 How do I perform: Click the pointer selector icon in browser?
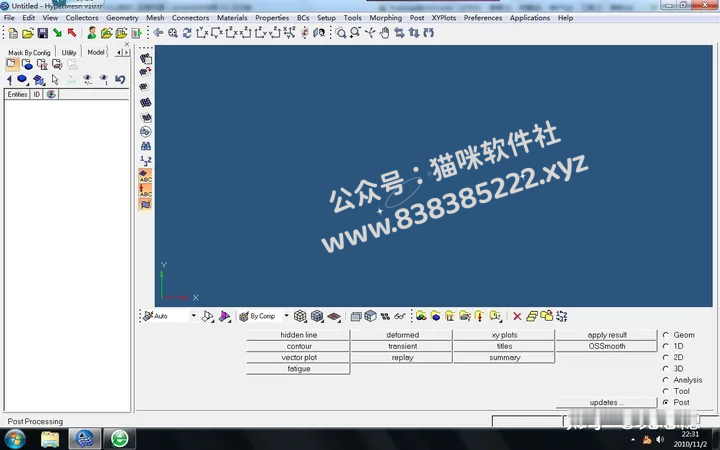(x=55, y=79)
